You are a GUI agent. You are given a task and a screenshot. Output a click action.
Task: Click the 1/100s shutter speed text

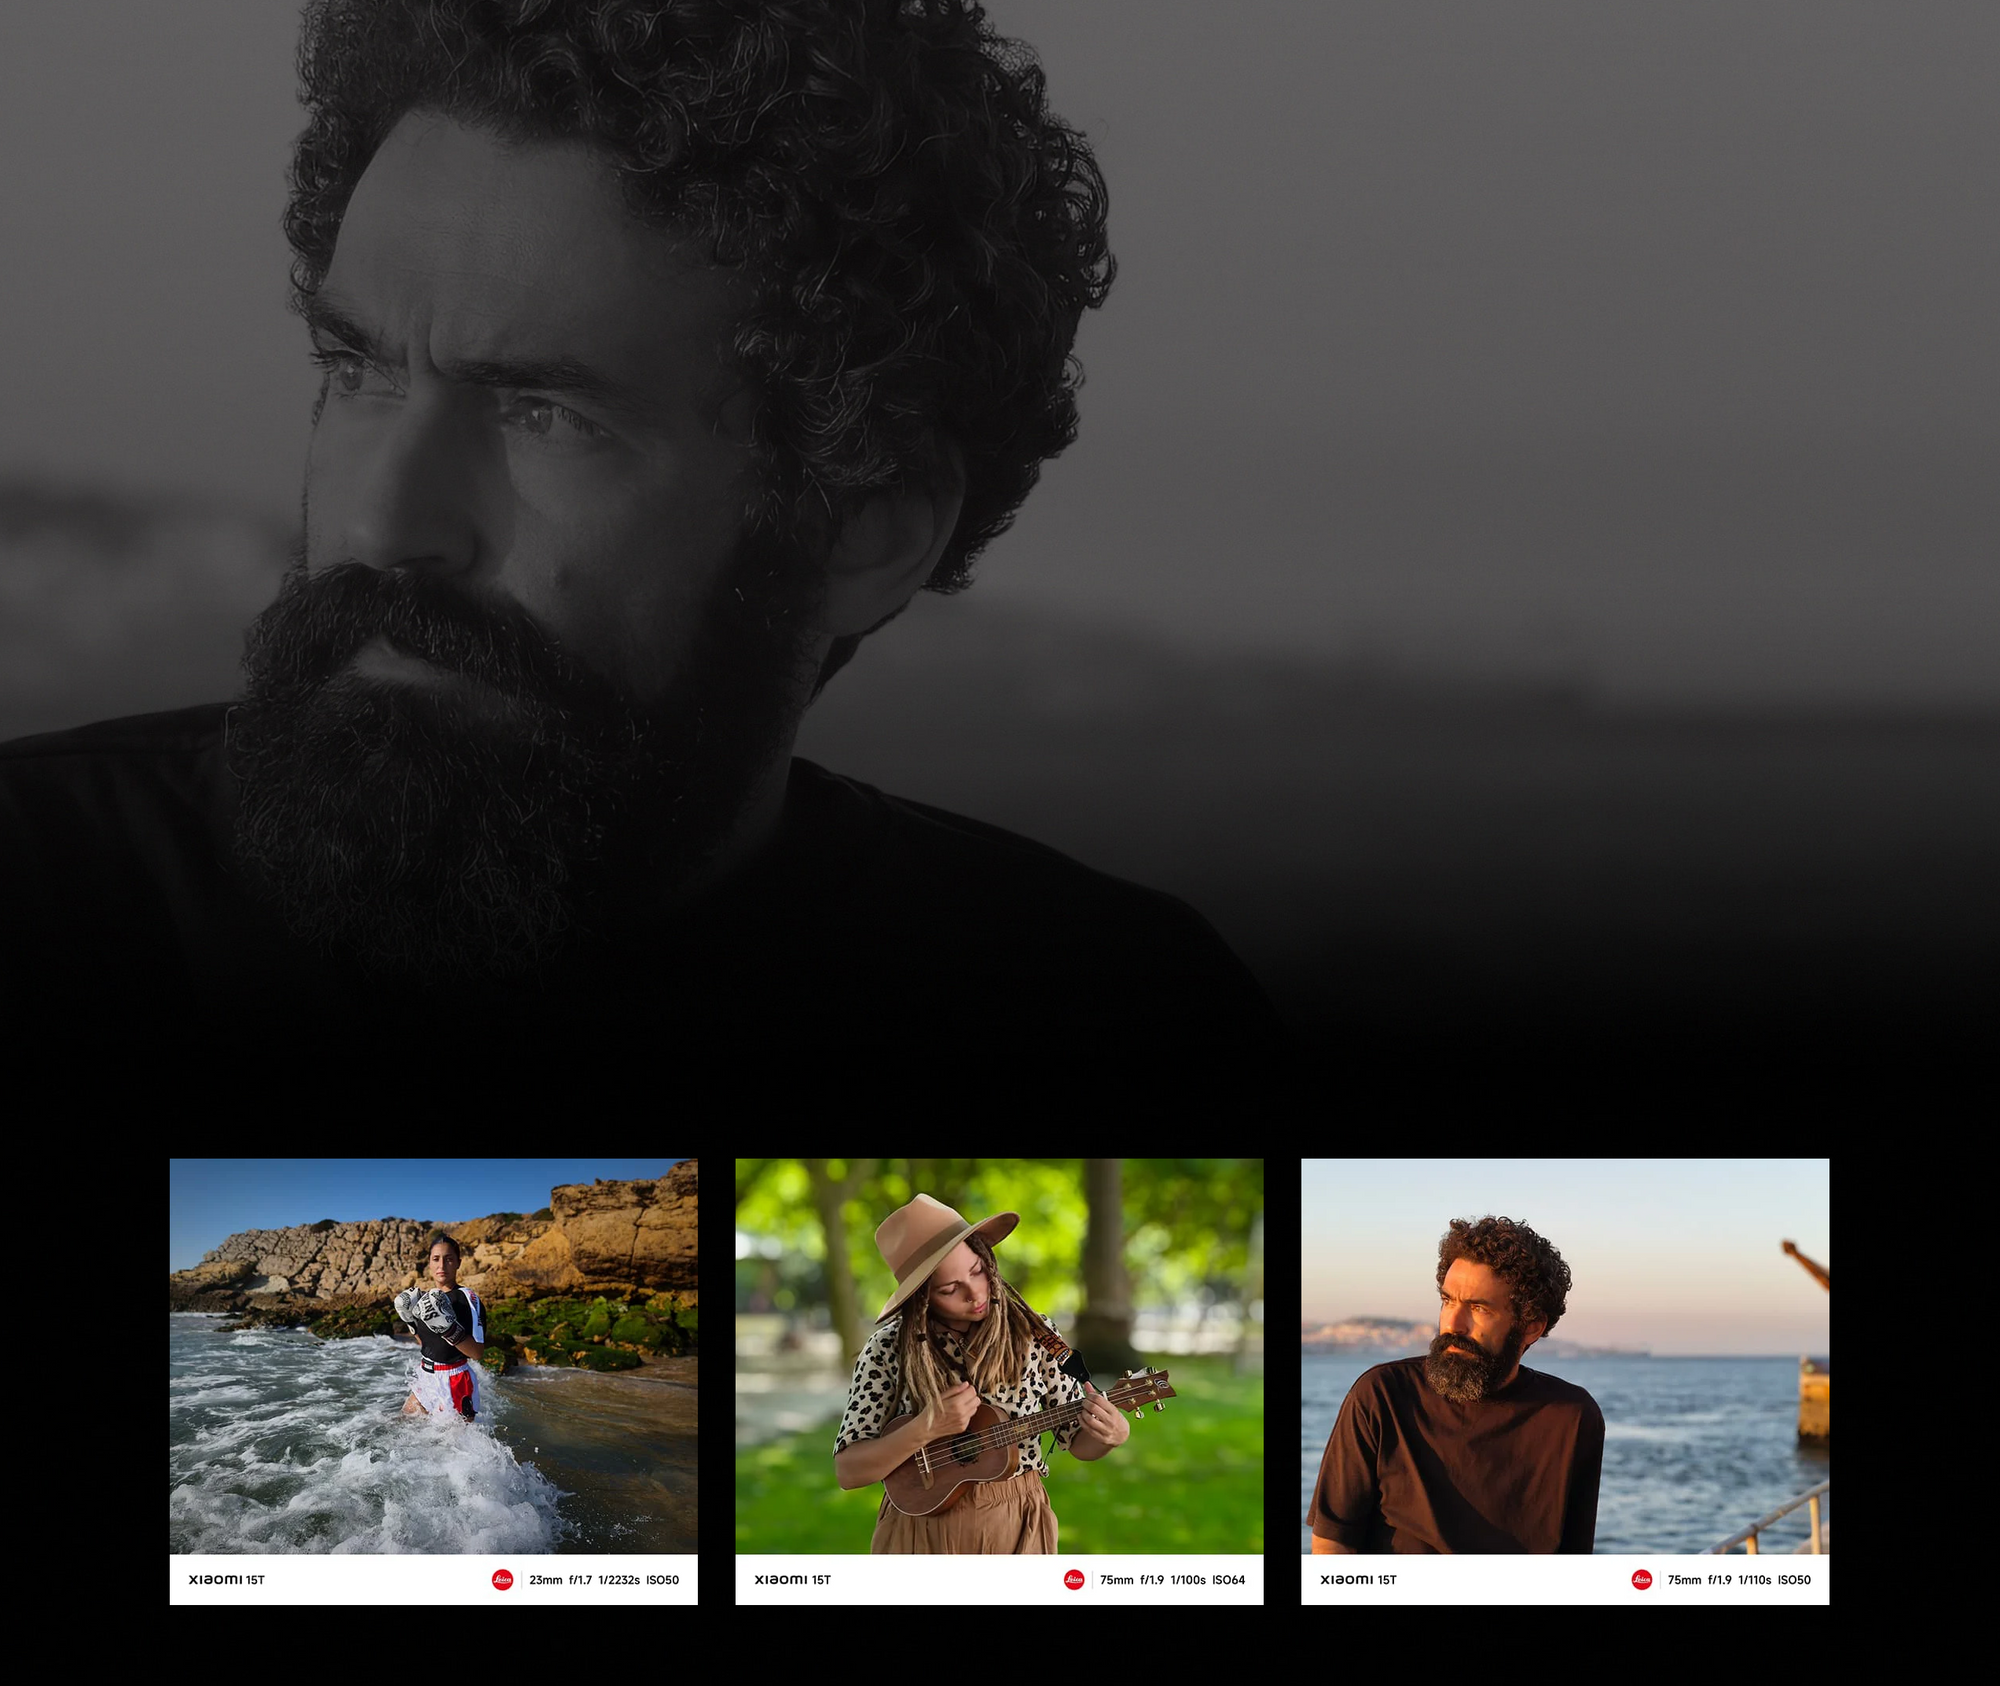1188,1580
